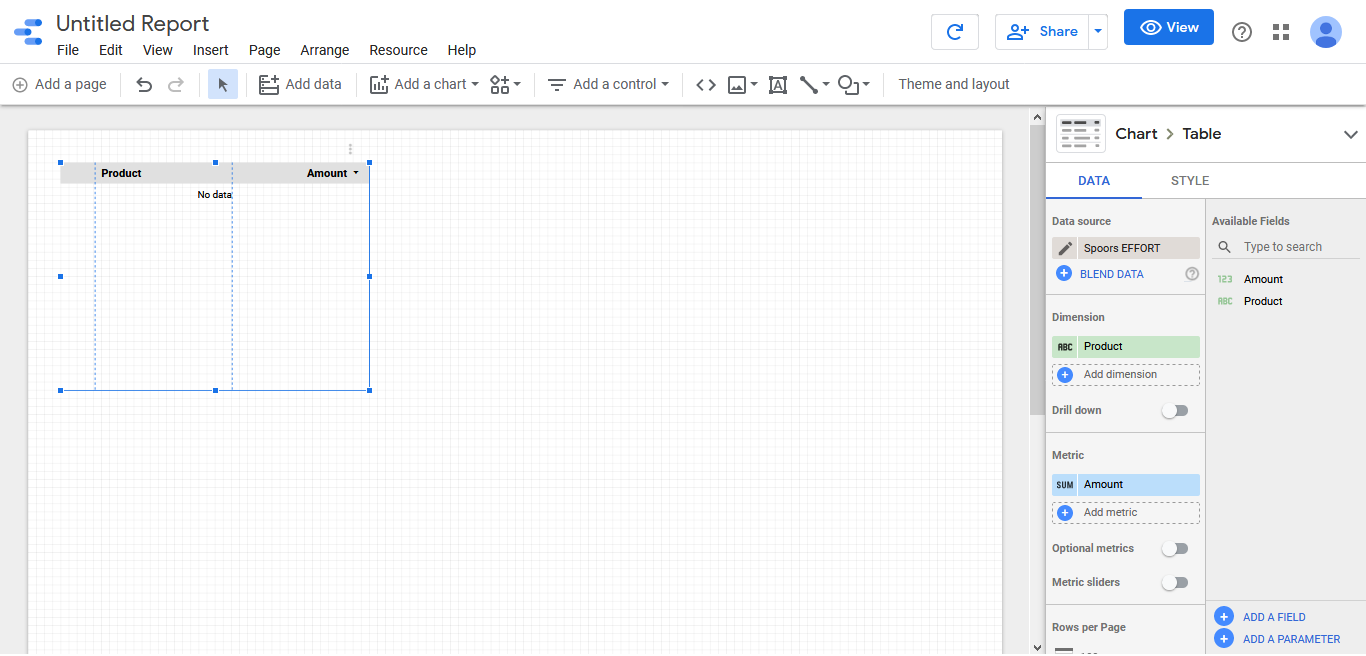Turn on Optional metrics
Viewport: 1366px width, 656px height.
pos(1175,548)
